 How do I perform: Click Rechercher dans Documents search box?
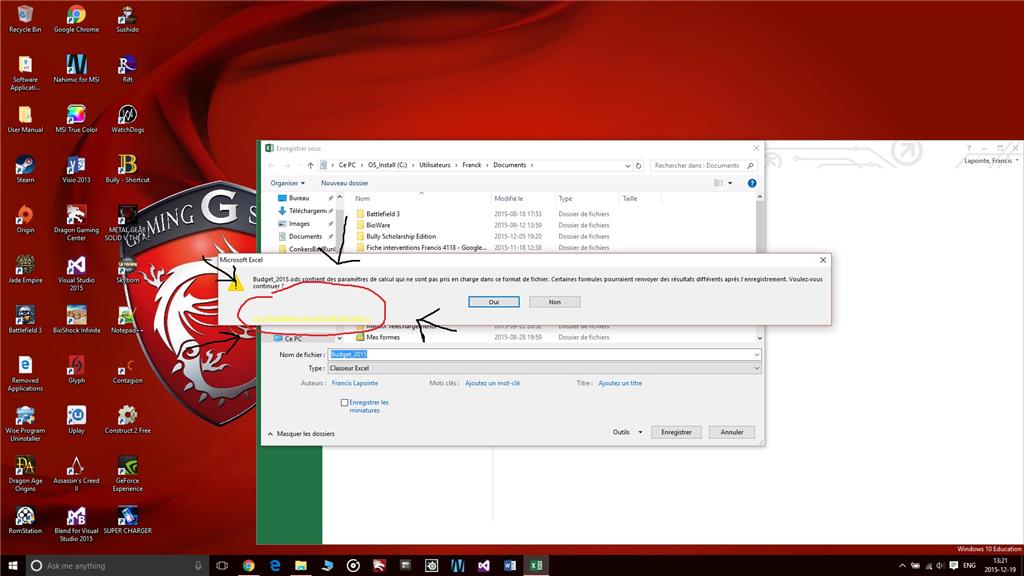(703, 165)
